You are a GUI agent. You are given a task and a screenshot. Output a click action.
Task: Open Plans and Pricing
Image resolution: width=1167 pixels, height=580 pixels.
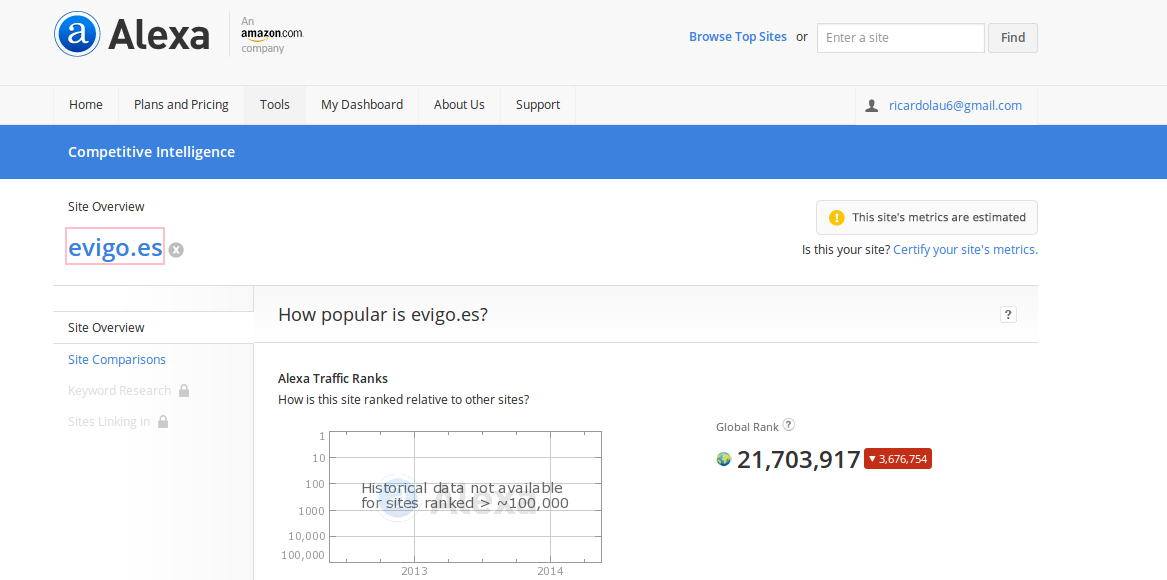point(181,105)
